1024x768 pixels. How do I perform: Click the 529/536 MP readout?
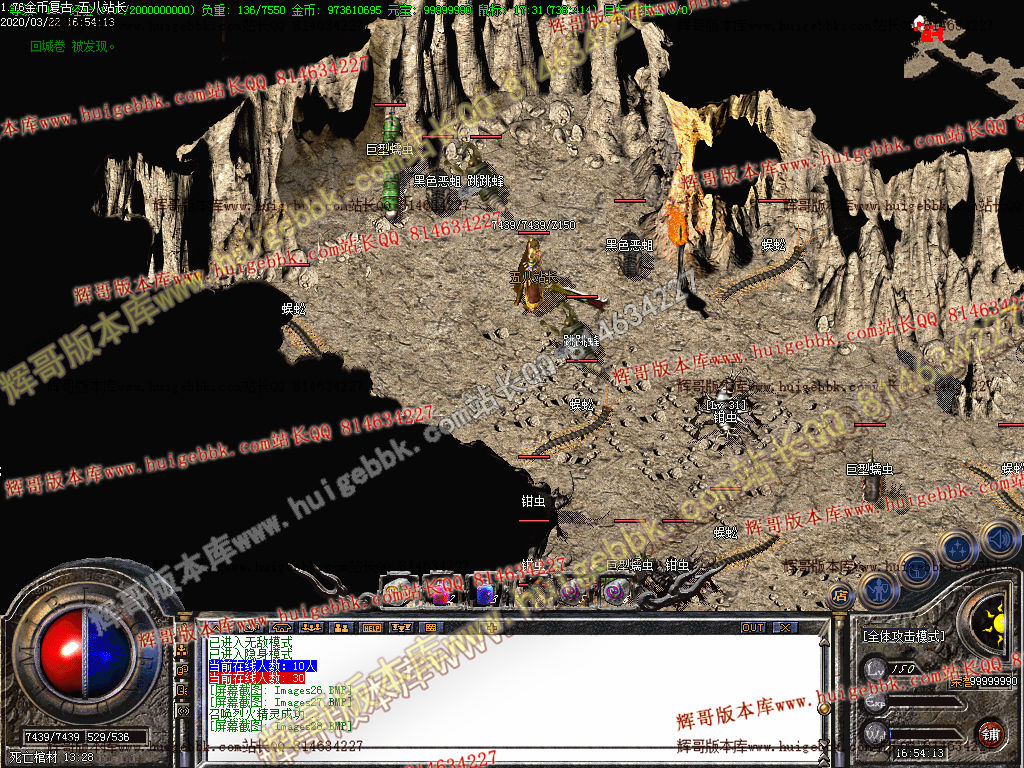[x=108, y=737]
